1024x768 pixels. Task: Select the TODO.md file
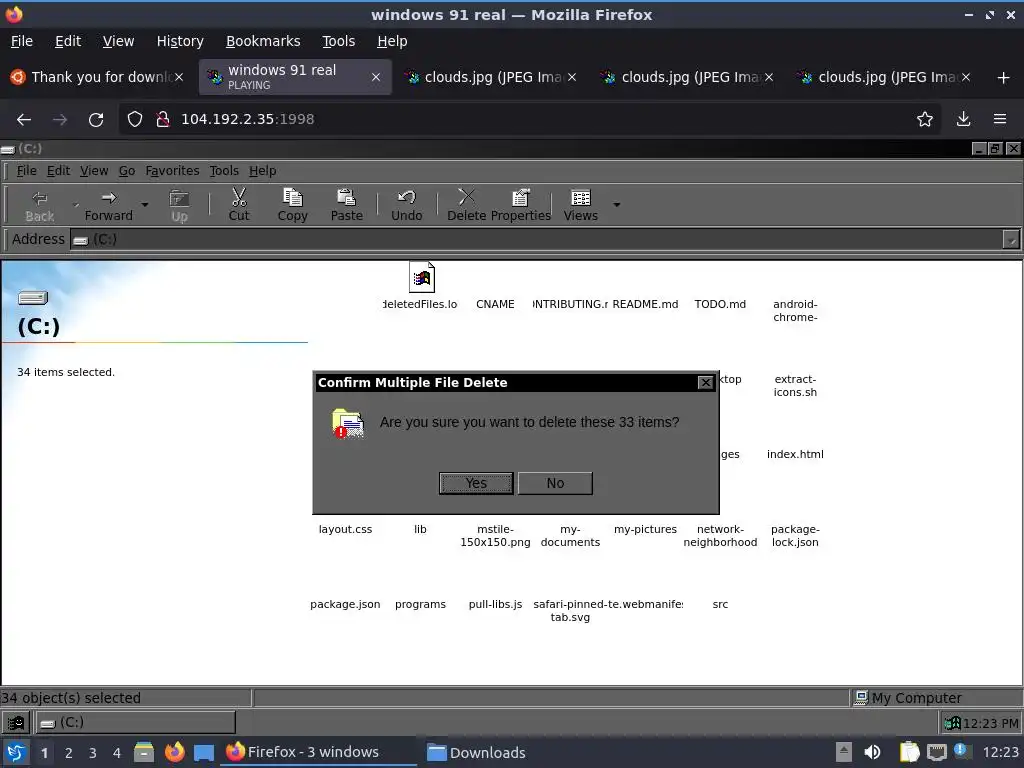tap(720, 304)
